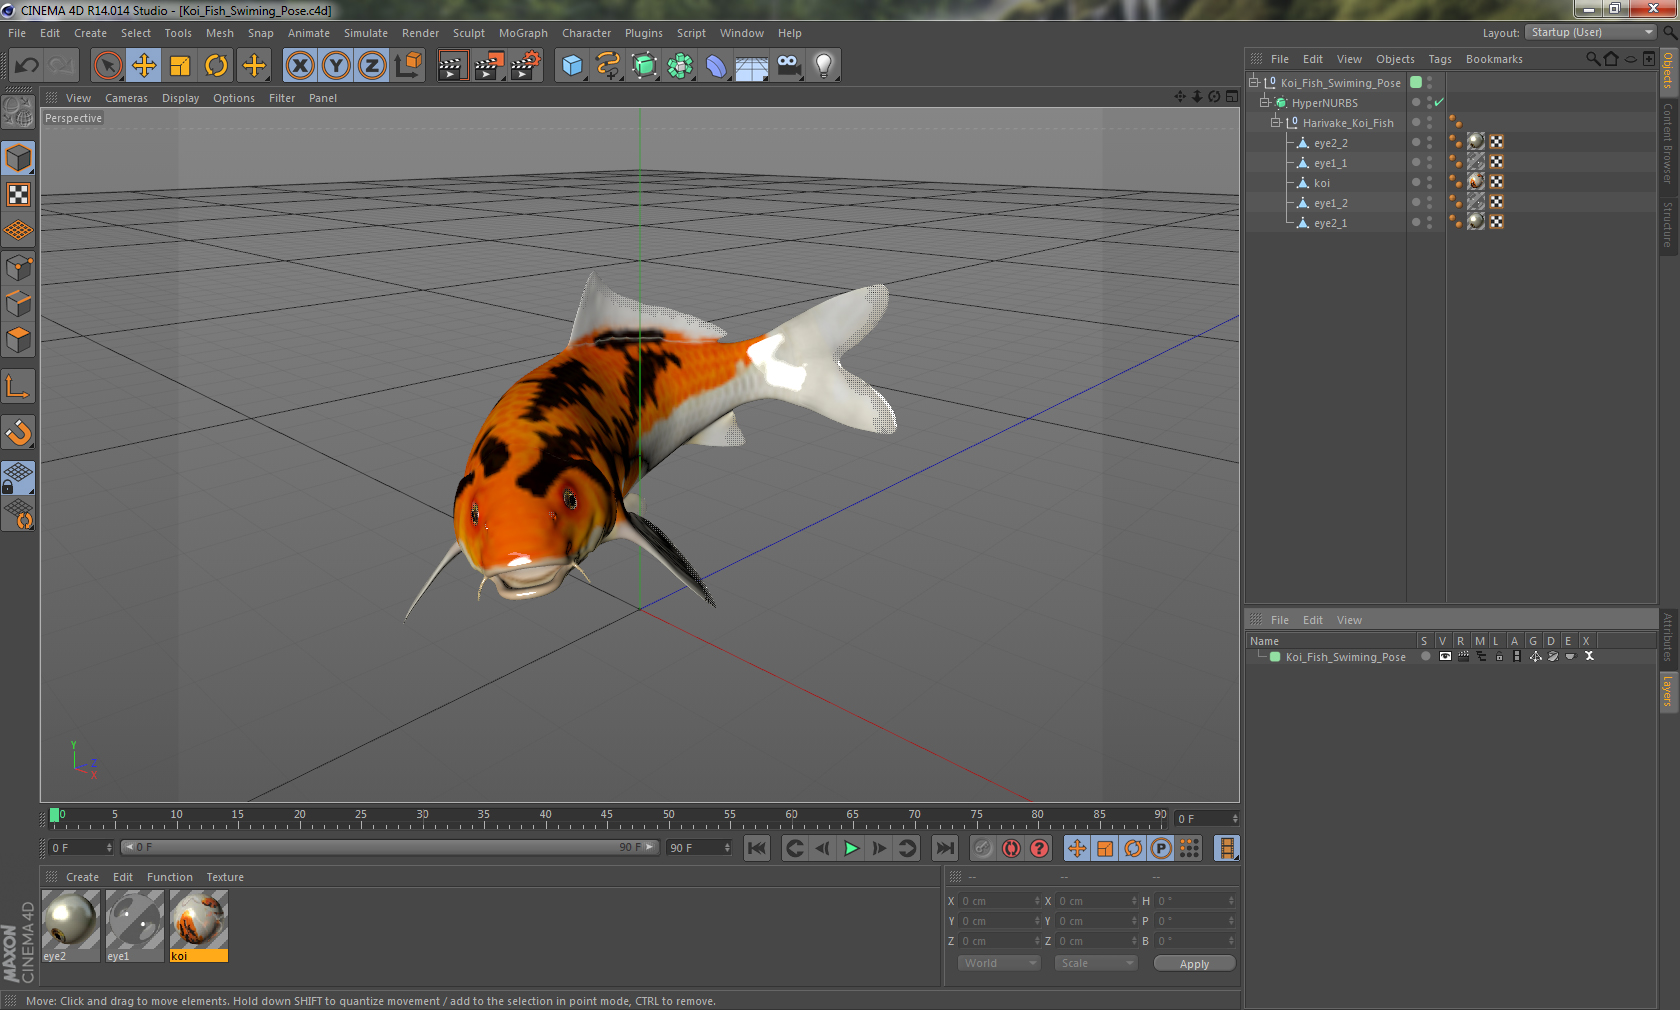
Task: Toggle layer solo dot for Koi_Fish_Swiming_Pose
Action: click(x=1426, y=657)
